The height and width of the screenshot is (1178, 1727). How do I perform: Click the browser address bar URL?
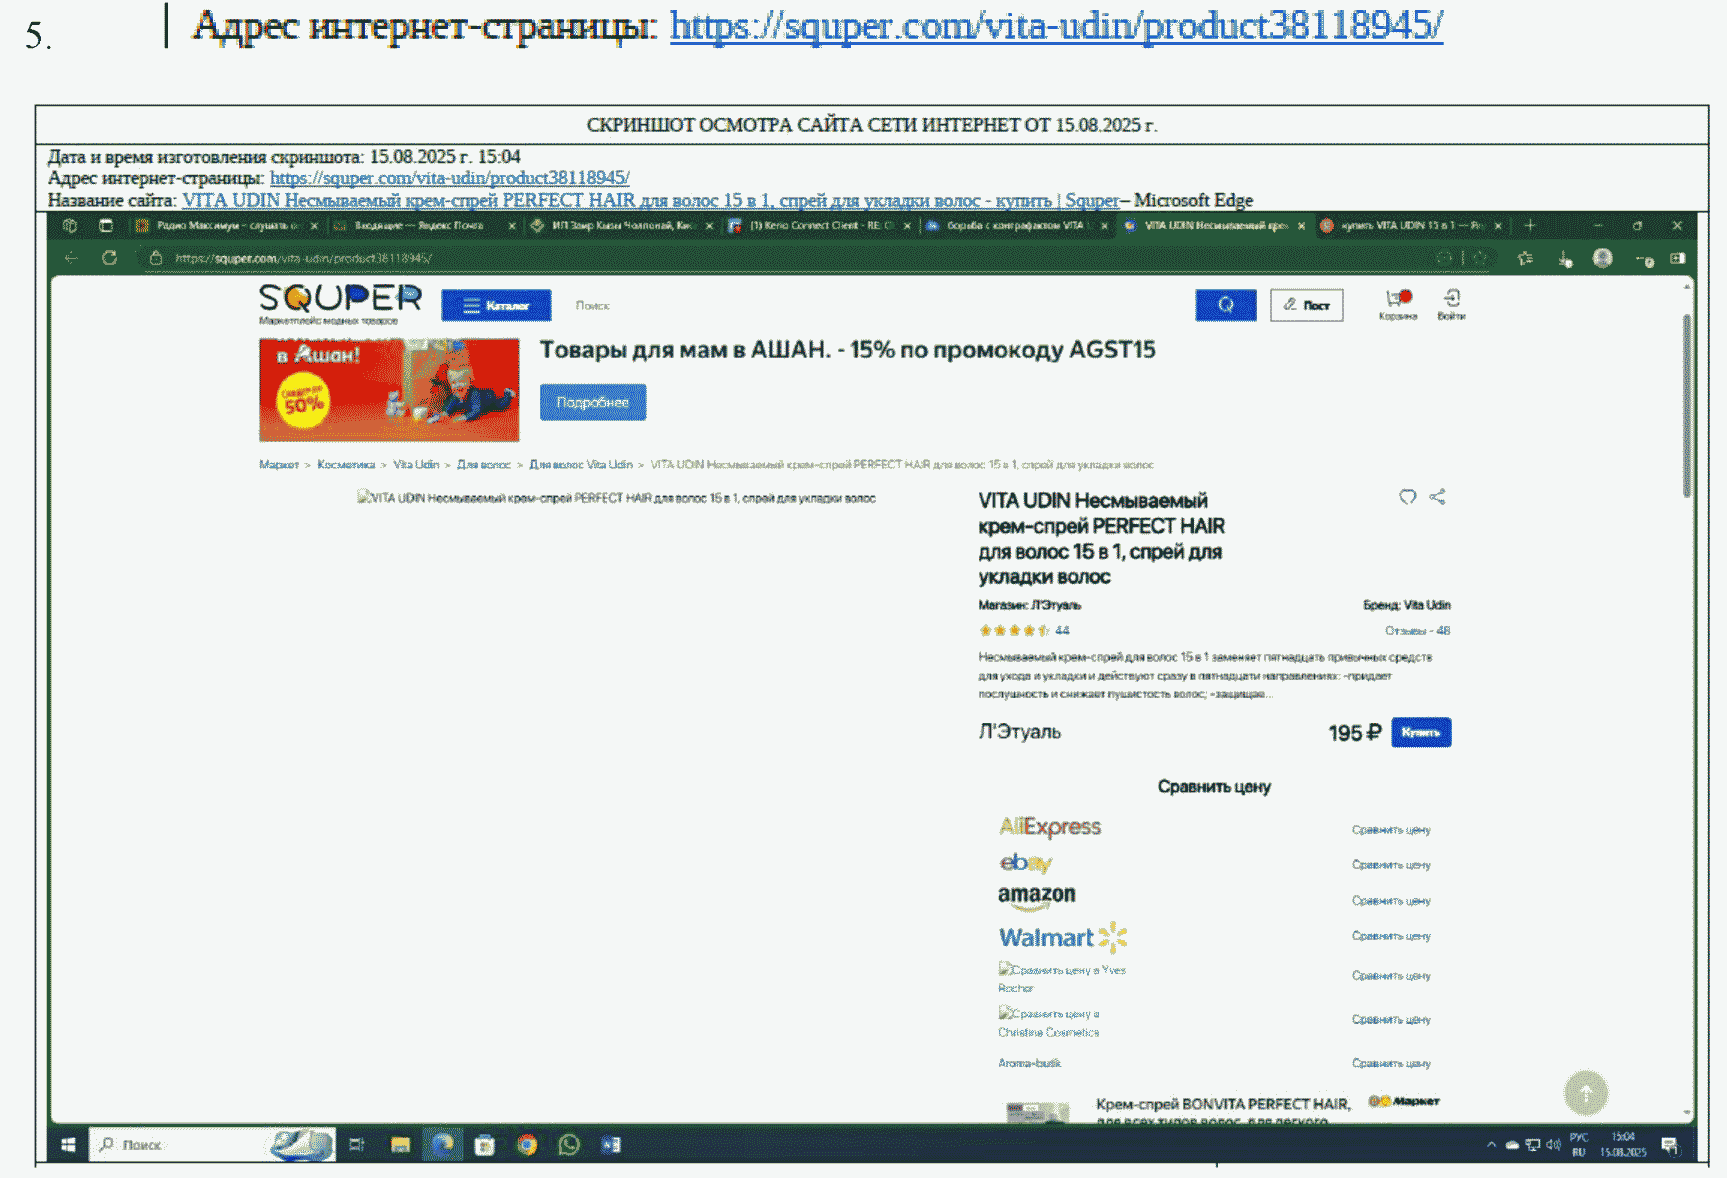pos(304,258)
